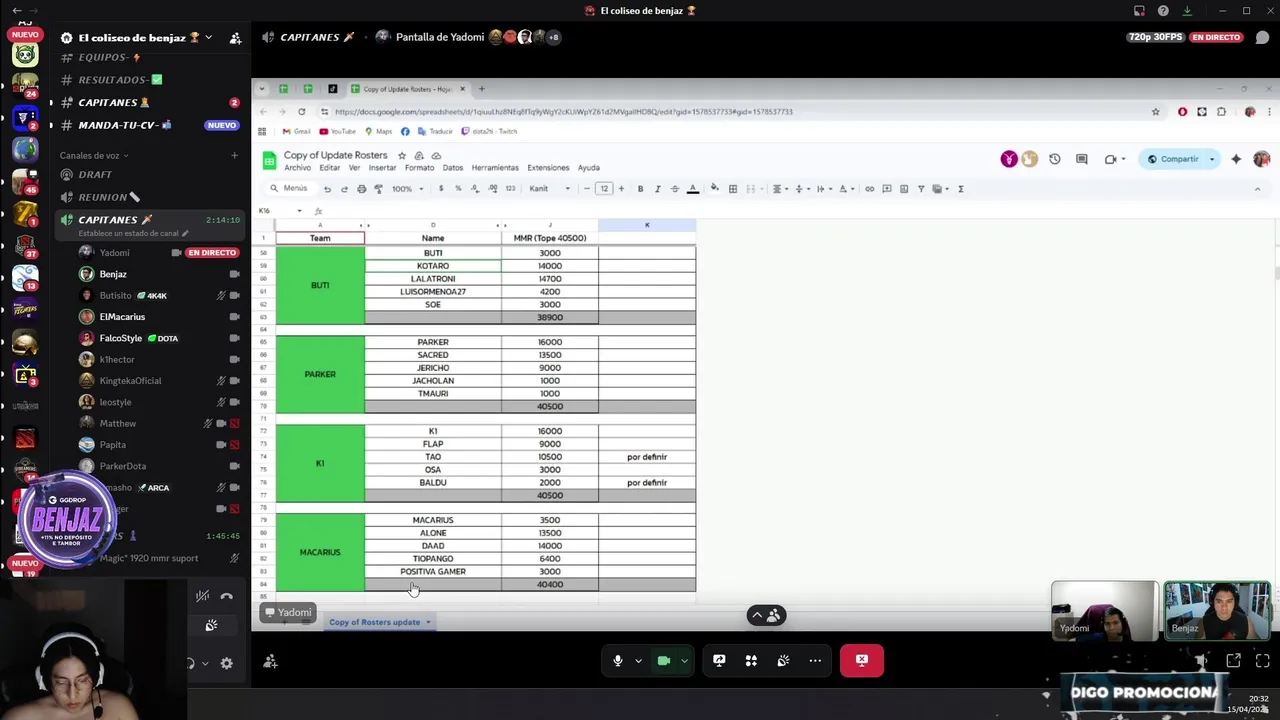Open Discord user settings gear
The width and height of the screenshot is (1280, 720).
[x=226, y=663]
